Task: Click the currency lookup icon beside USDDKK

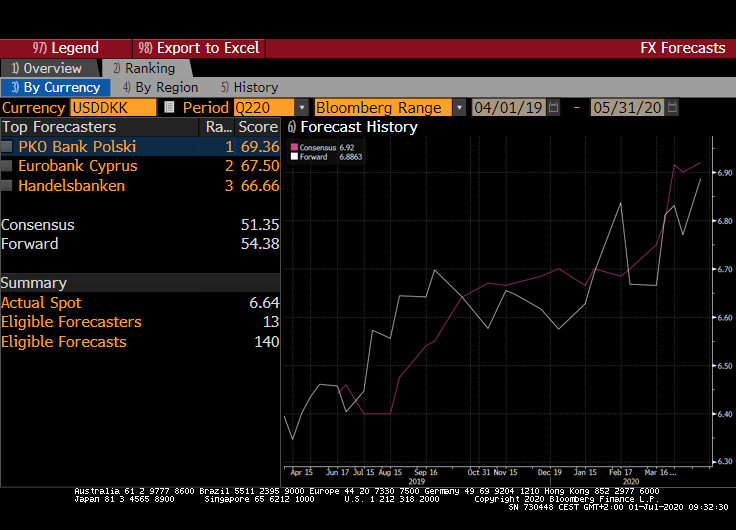Action: [169, 107]
